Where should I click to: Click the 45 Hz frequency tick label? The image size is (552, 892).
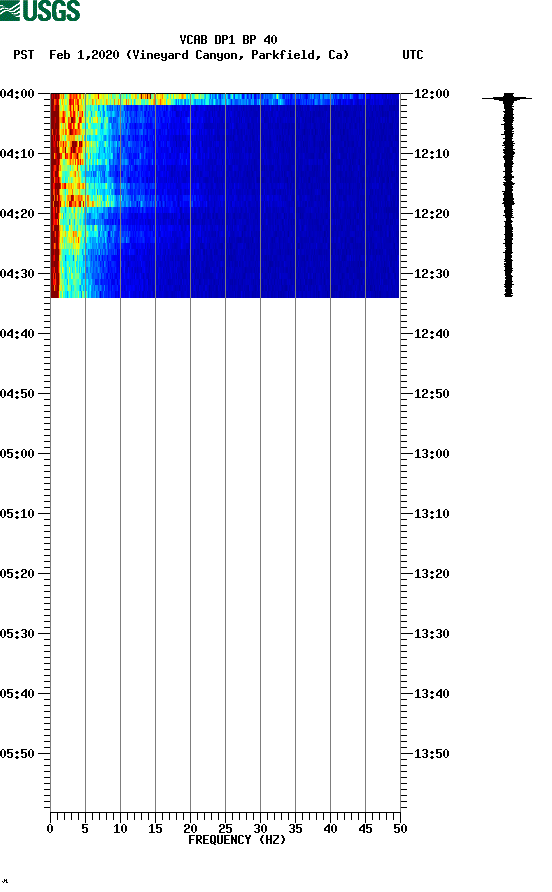point(365,829)
